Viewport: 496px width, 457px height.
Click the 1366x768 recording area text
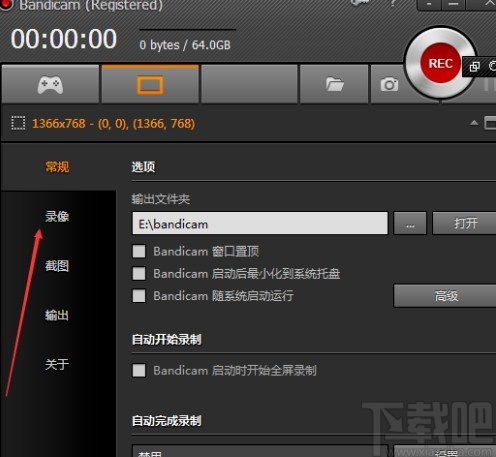(113, 124)
